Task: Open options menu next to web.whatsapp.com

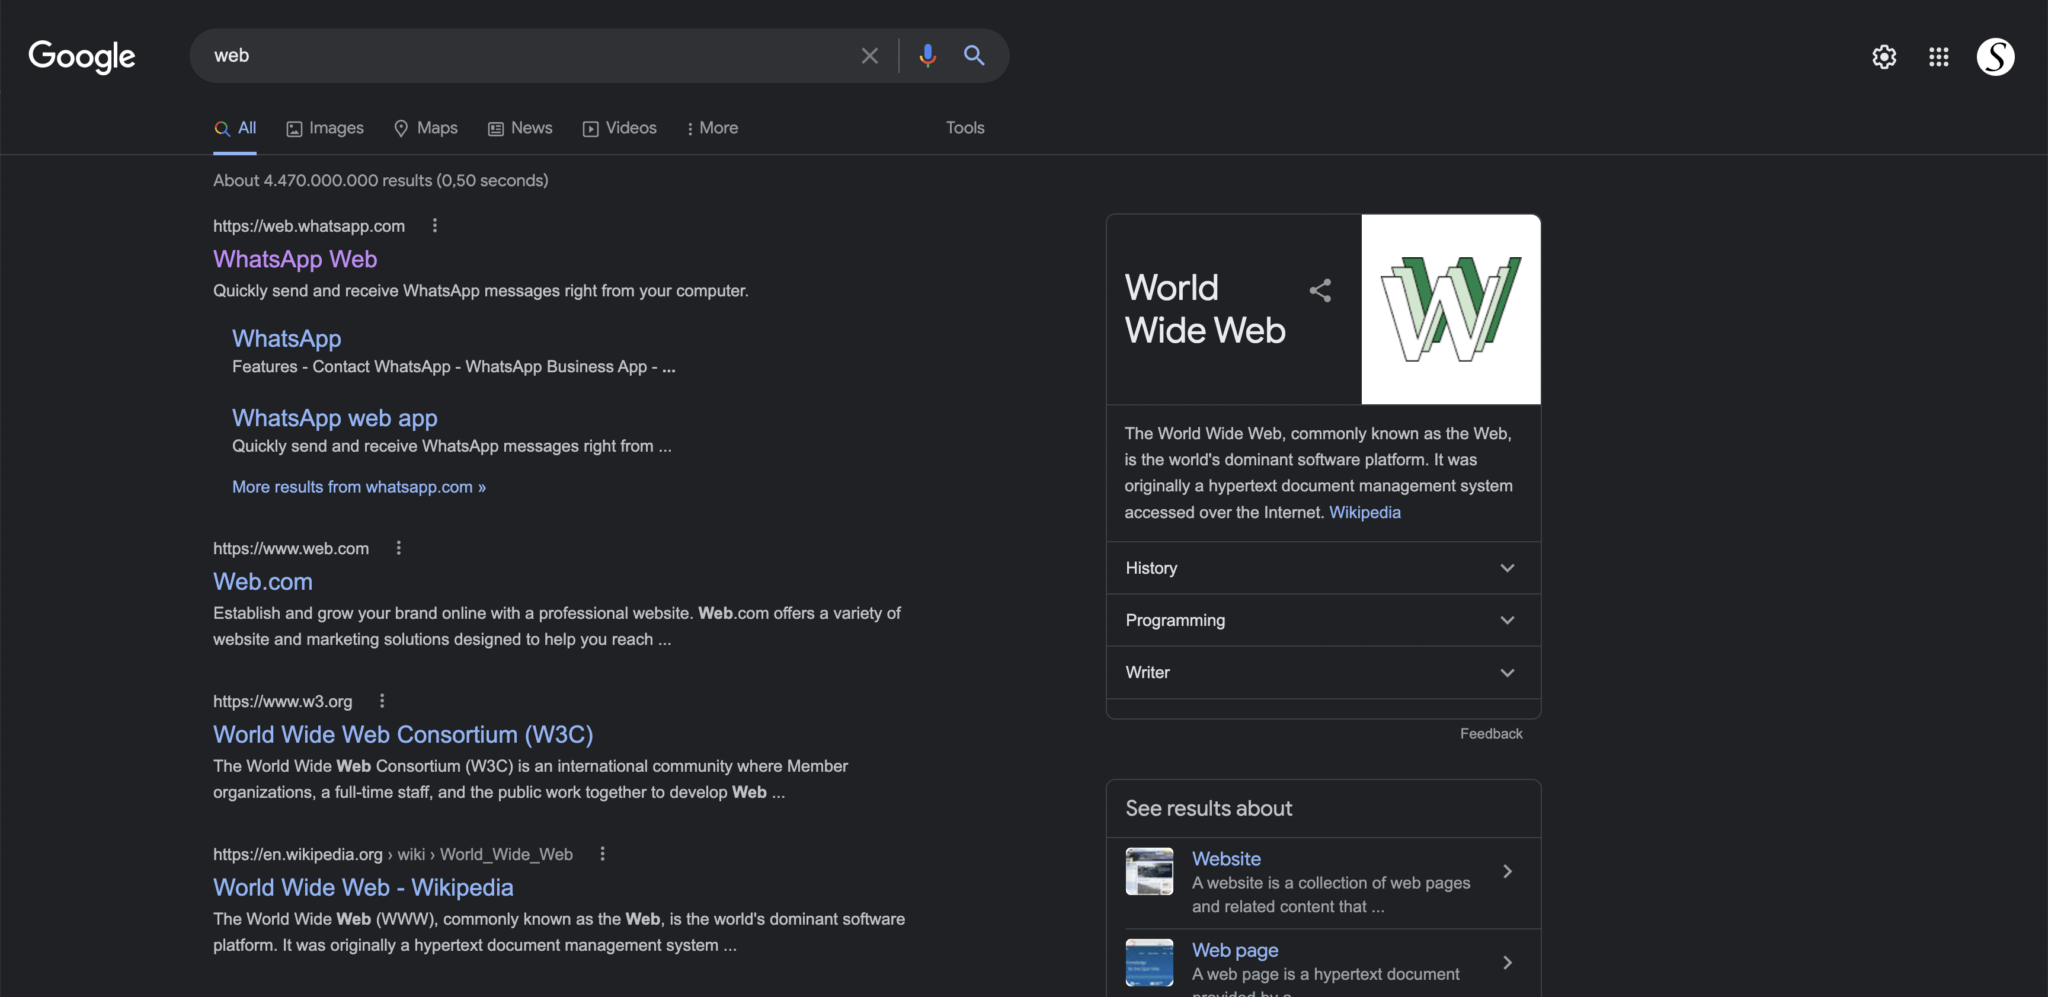Action: (434, 226)
